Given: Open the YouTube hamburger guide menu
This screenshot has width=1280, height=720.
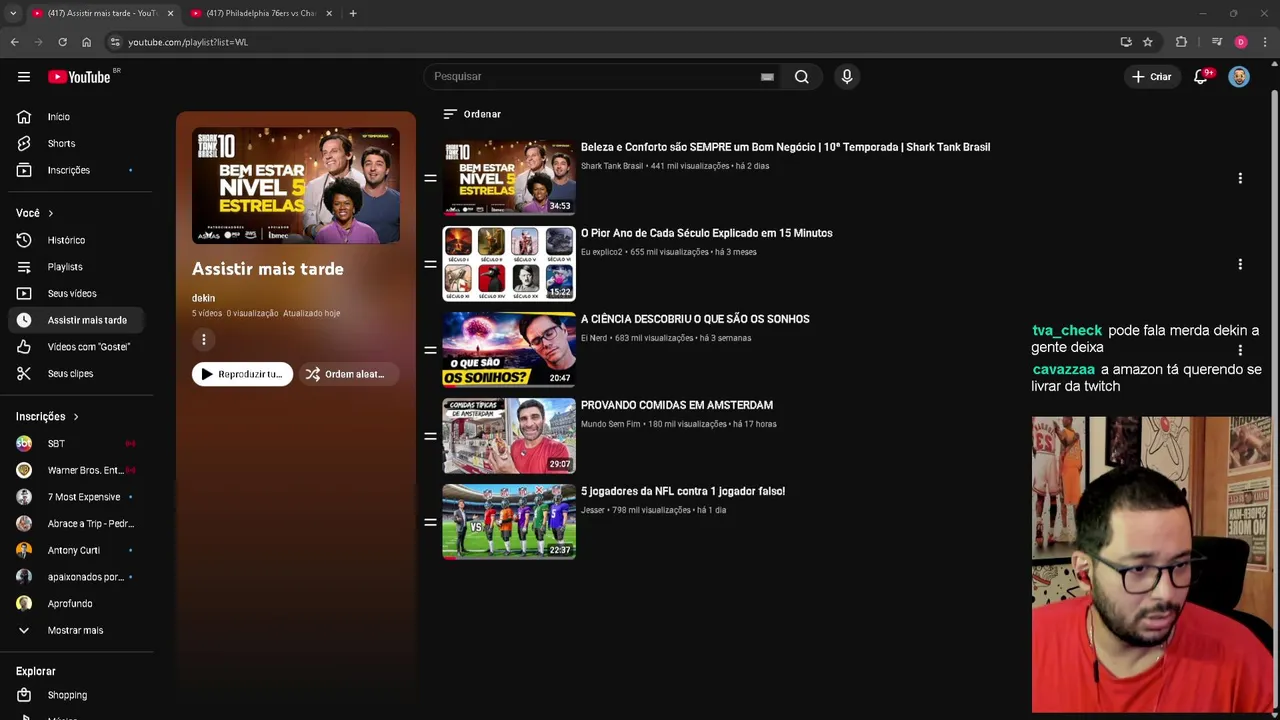Looking at the screenshot, I should click(x=24, y=77).
